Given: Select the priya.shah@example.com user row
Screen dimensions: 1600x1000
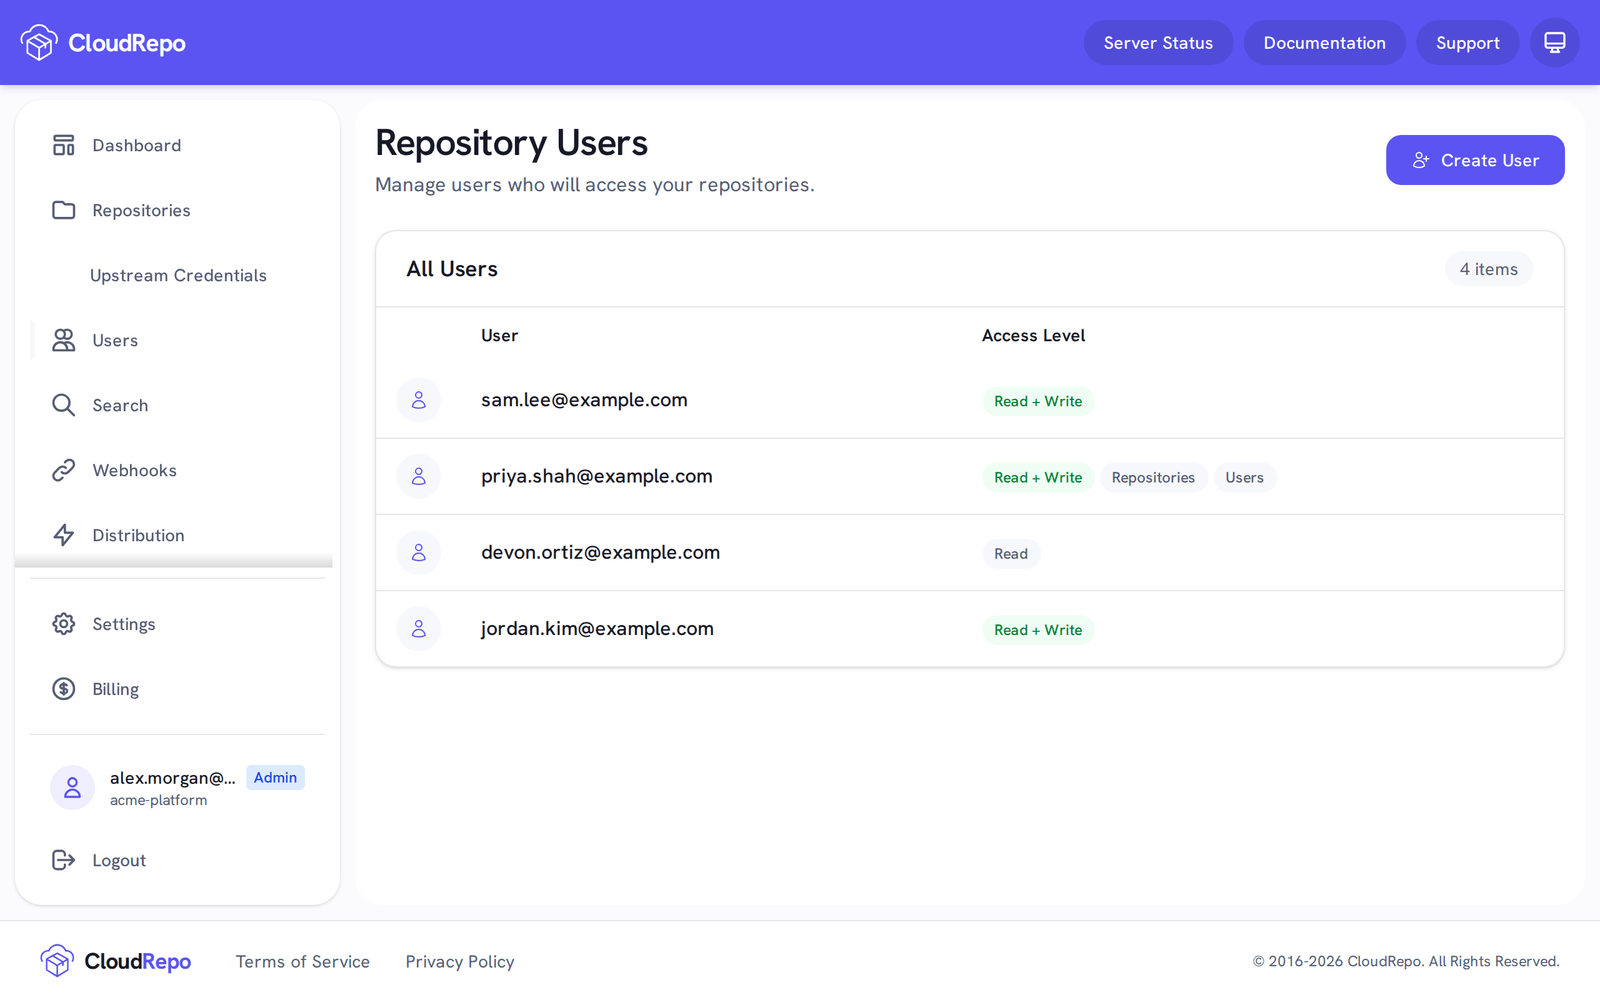Looking at the screenshot, I should point(970,477).
